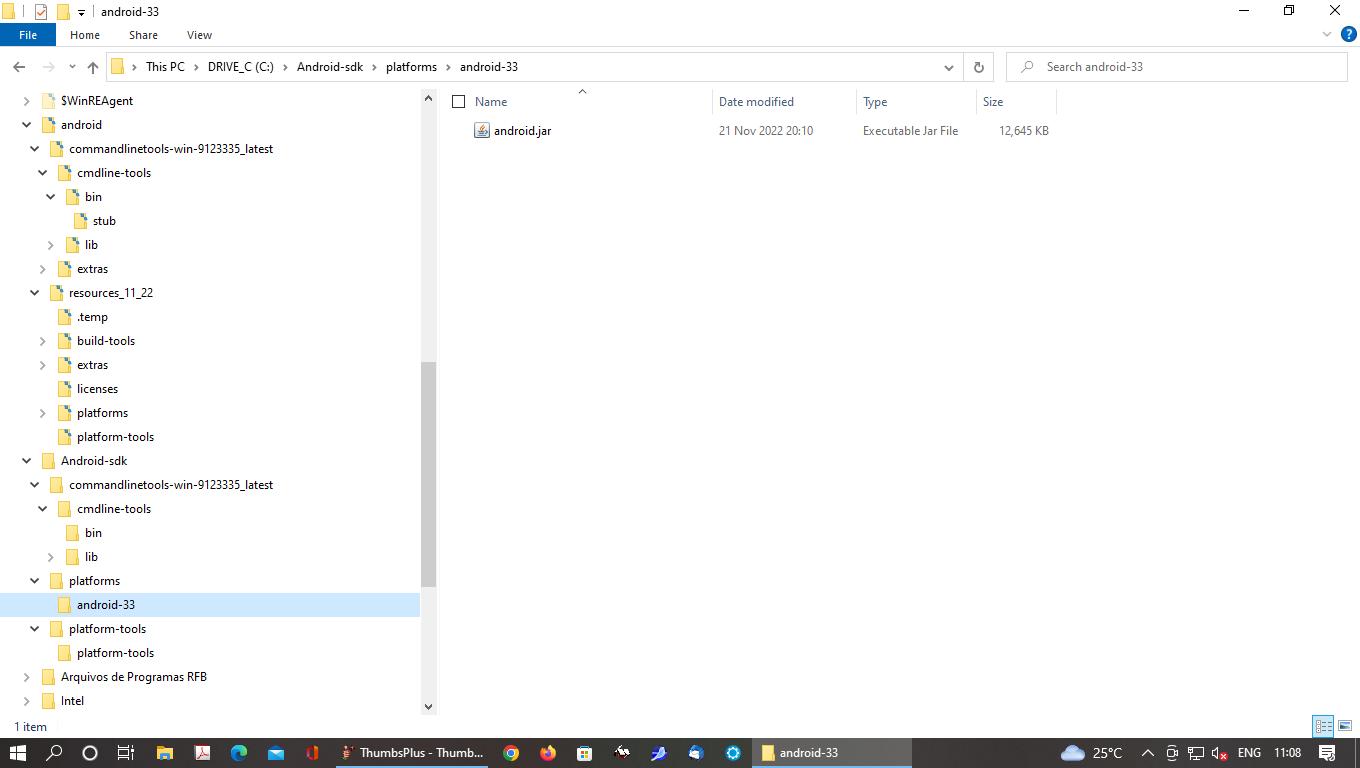
Task: Open File Explorer Help
Action: pos(1348,34)
